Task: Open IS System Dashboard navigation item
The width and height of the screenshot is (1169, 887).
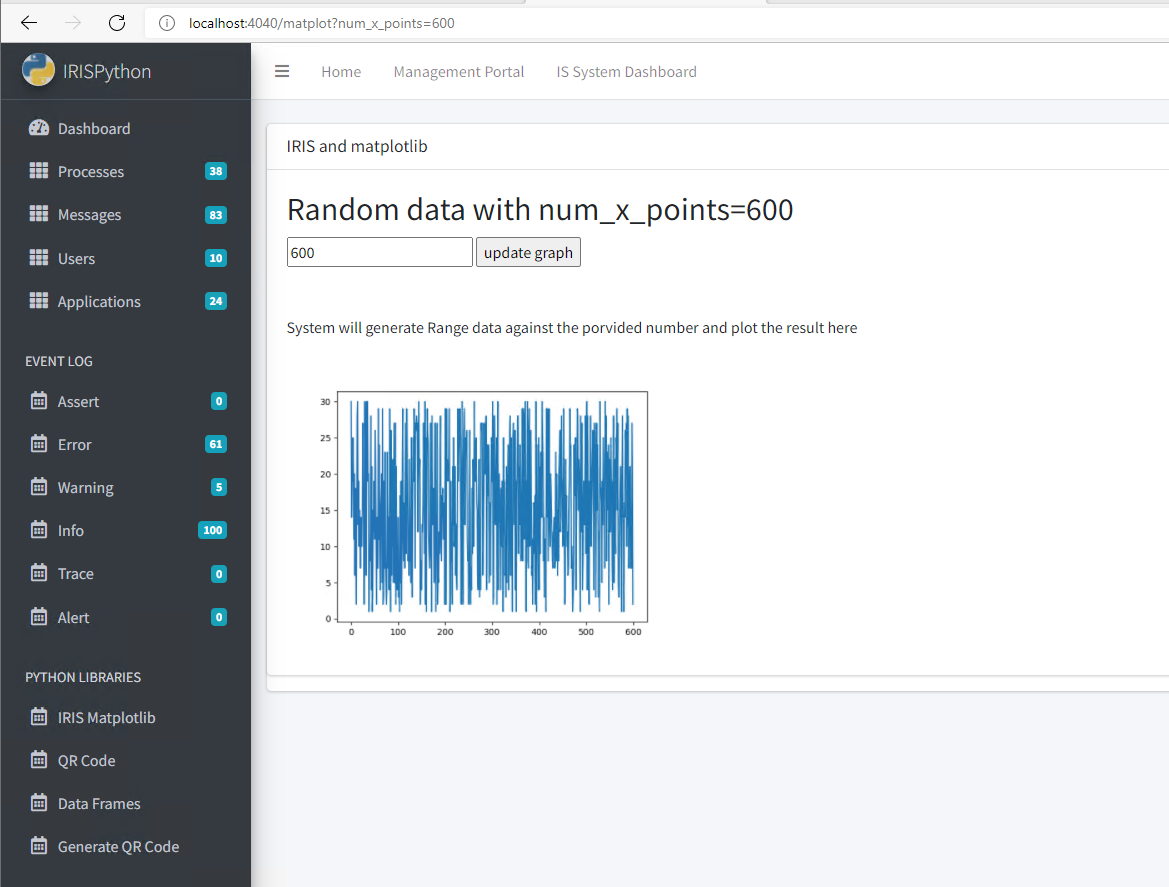Action: pyautogui.click(x=626, y=72)
